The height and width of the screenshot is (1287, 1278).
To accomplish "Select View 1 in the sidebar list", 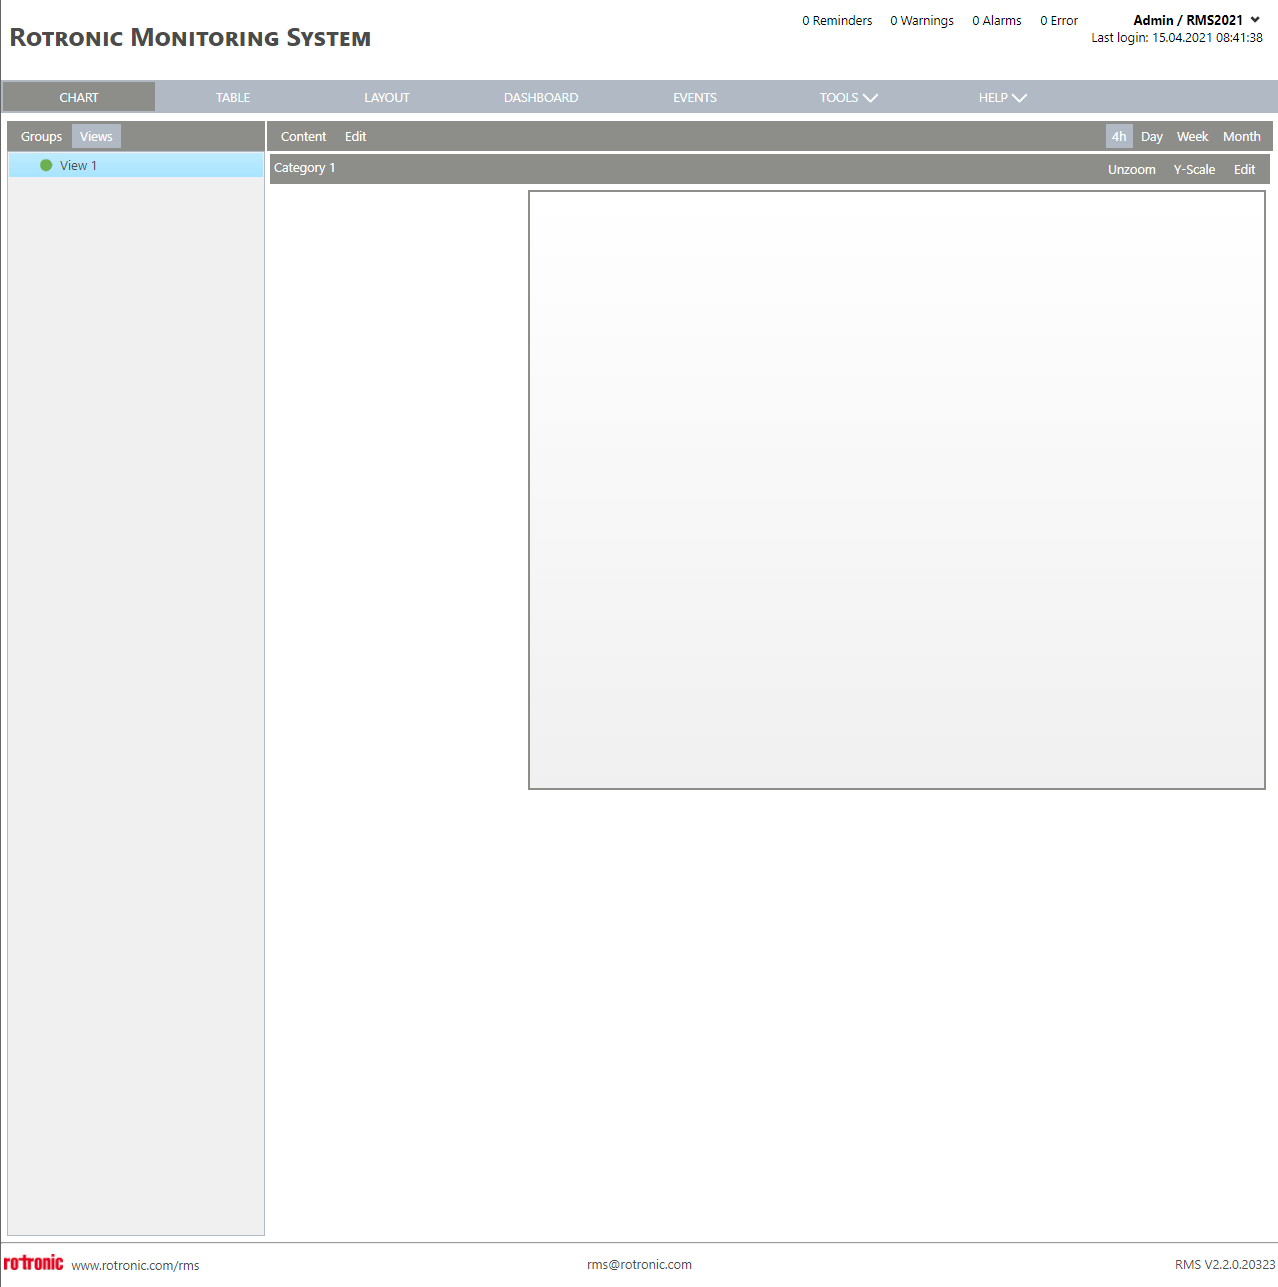I will [x=136, y=165].
